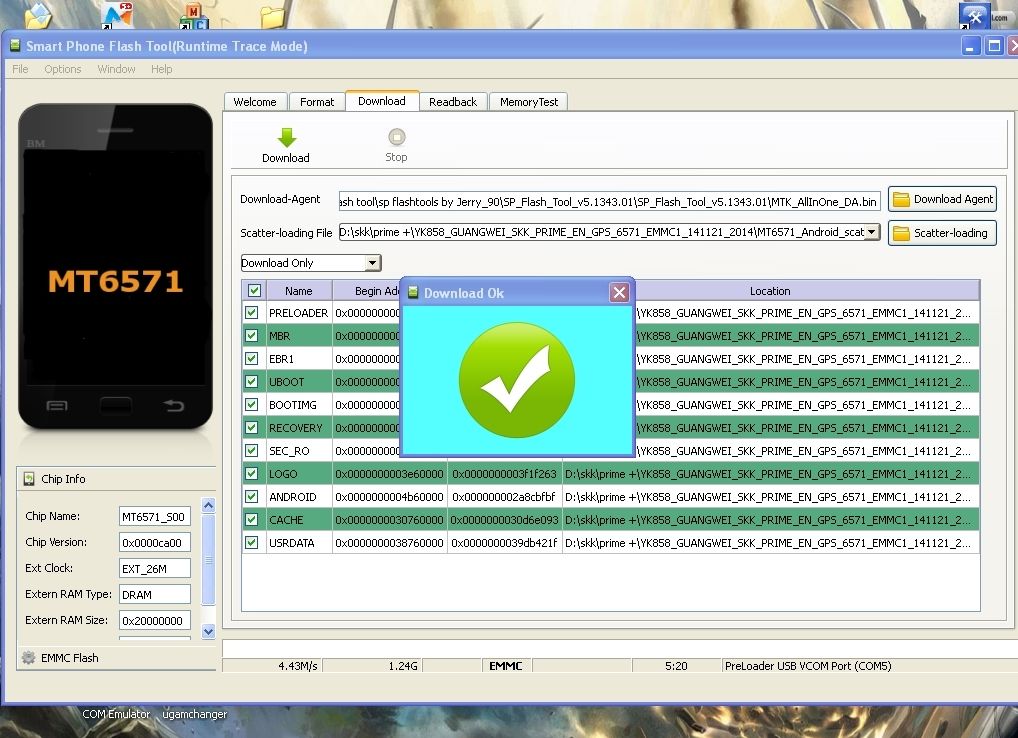The width and height of the screenshot is (1018, 738).
Task: Click the Chip Info panel icon
Action: click(29, 479)
